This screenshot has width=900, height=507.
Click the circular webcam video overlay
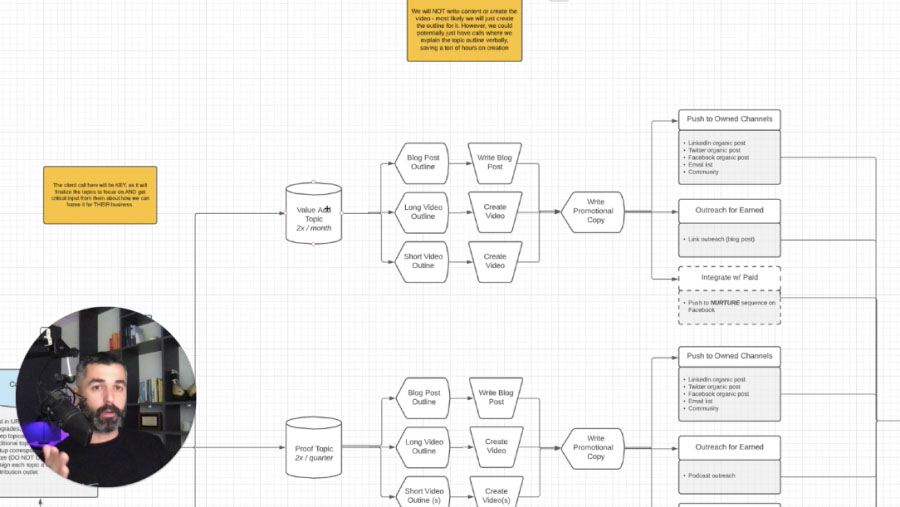tap(106, 397)
